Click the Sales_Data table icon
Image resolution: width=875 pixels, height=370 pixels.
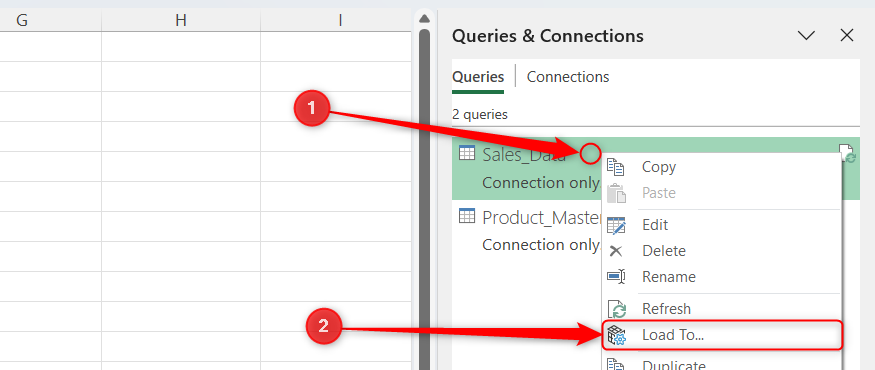(467, 153)
